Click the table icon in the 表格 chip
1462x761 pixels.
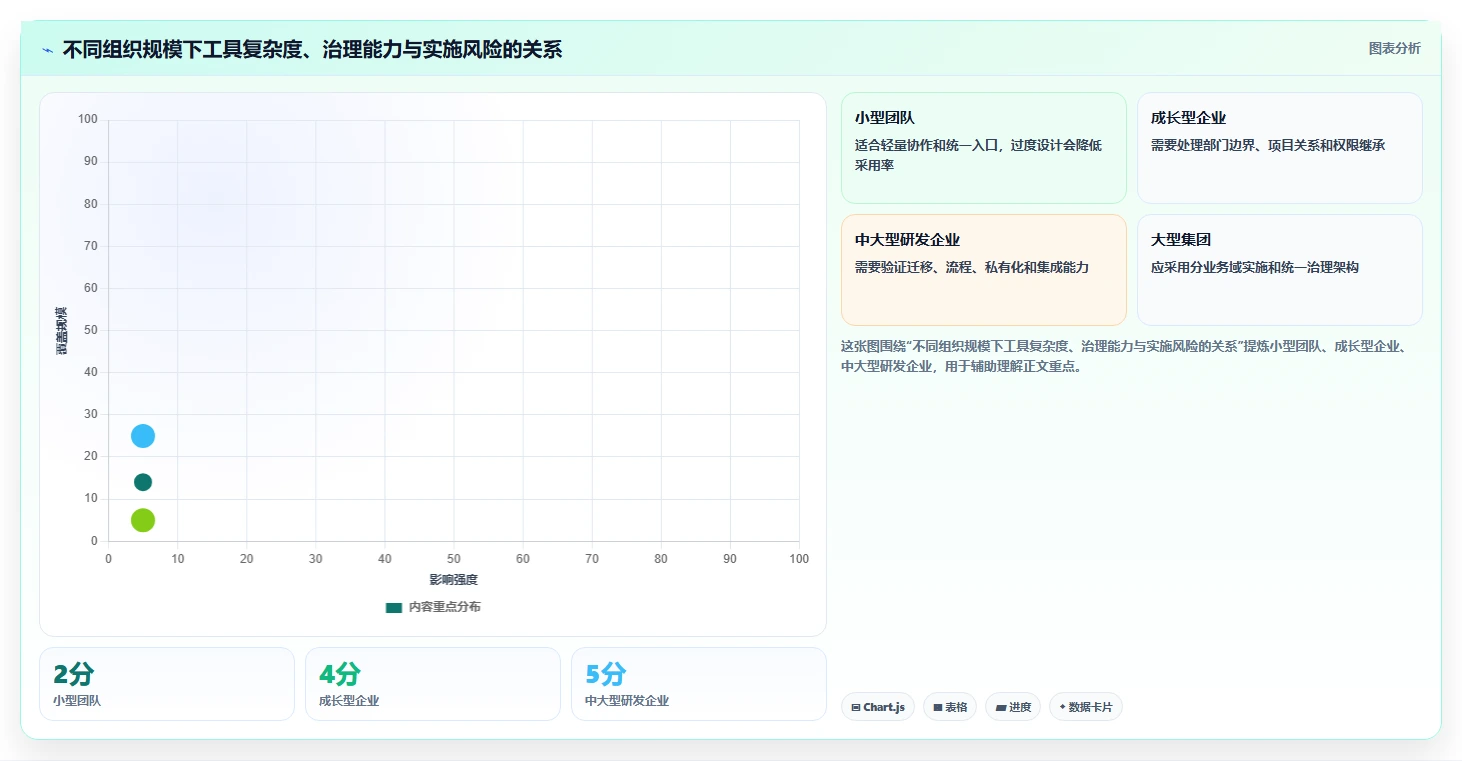click(x=938, y=708)
